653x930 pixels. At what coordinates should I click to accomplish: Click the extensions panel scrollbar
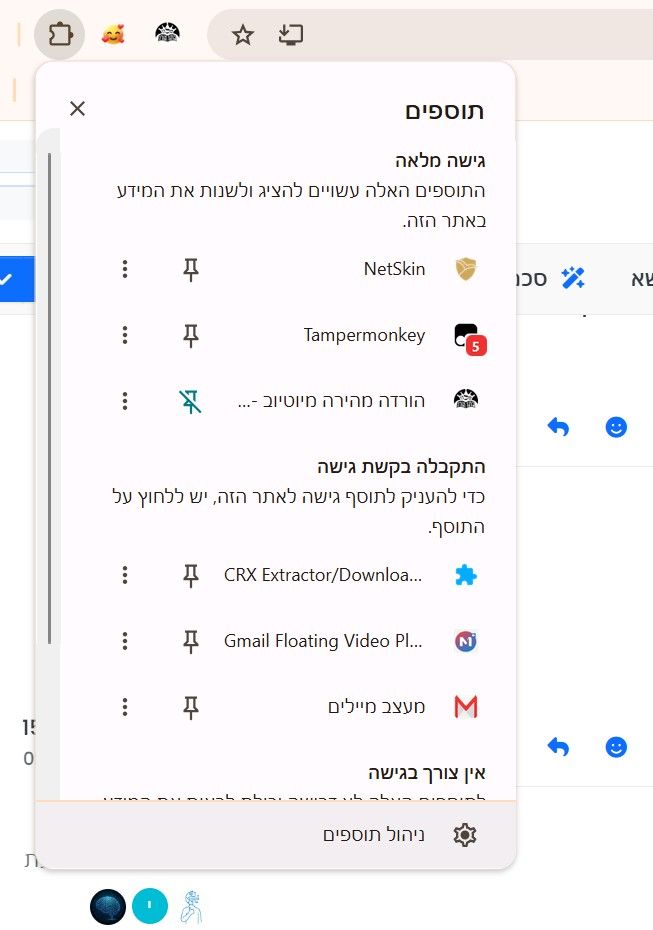[49, 398]
